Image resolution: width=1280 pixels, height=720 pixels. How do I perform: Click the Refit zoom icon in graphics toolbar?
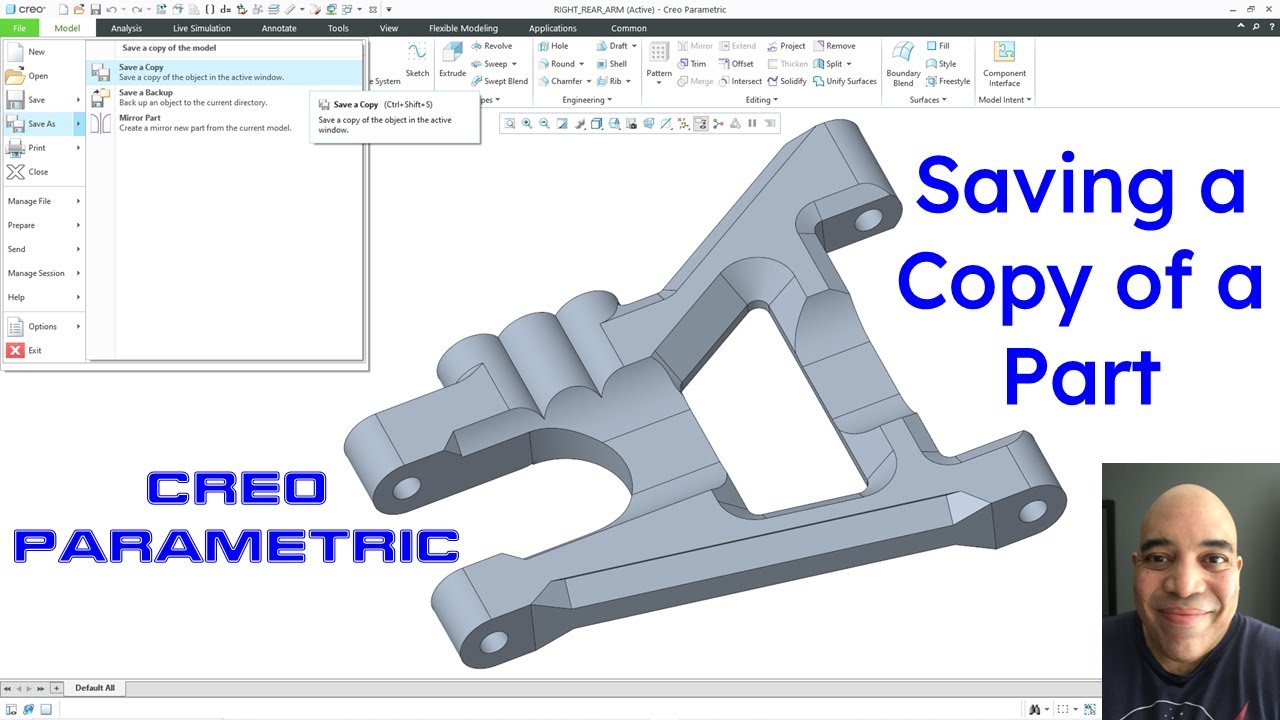510,124
